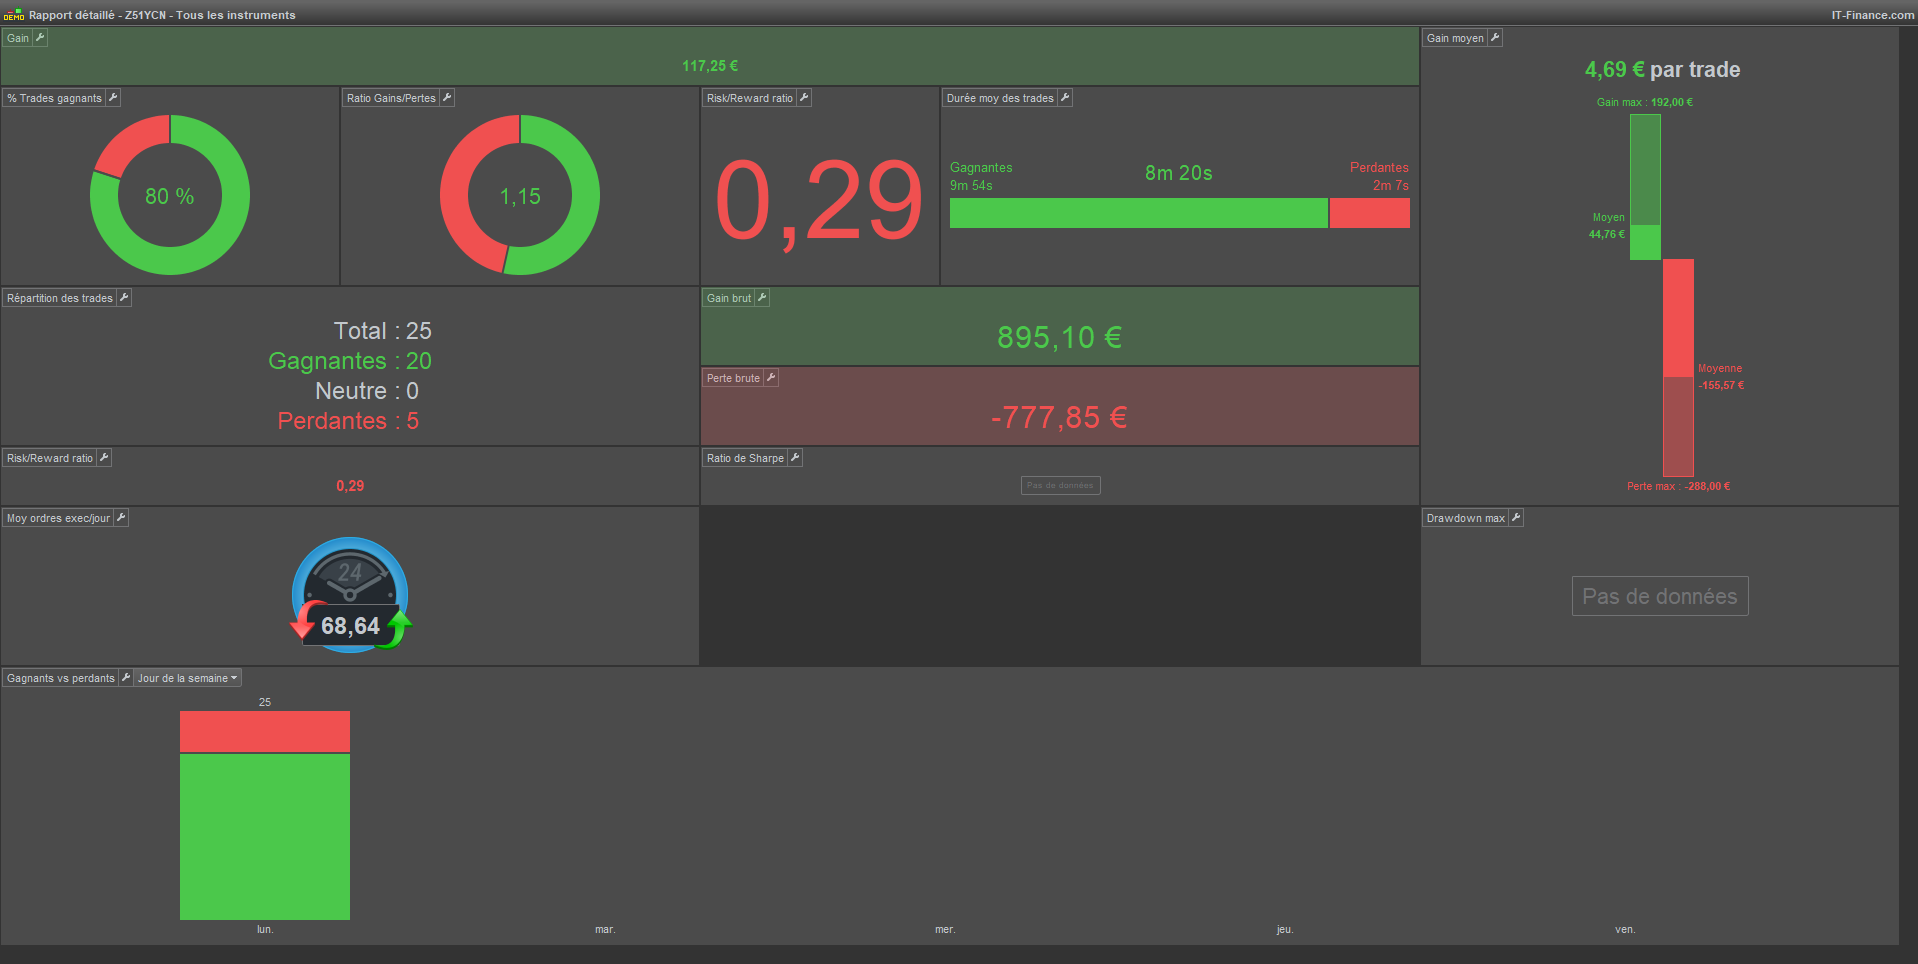
Task: Click Sharpe ratio Pas de données box
Action: (x=1060, y=485)
